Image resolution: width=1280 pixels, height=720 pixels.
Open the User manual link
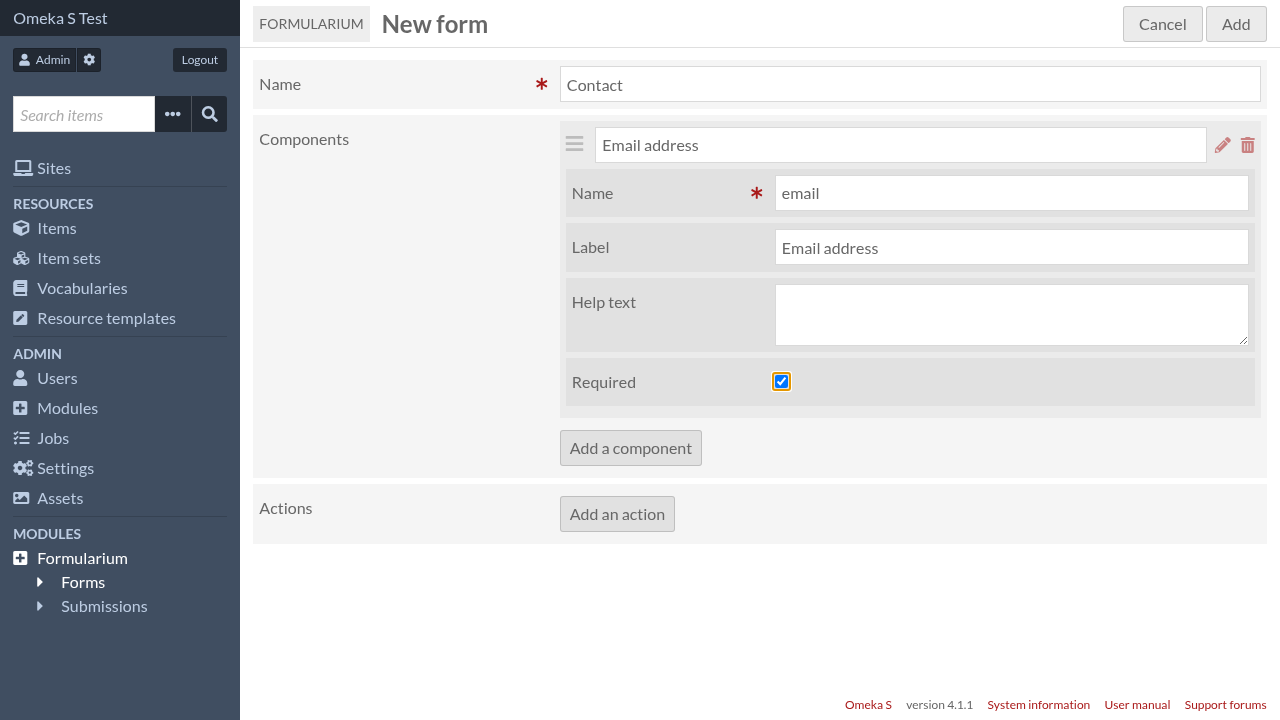[x=1137, y=704]
